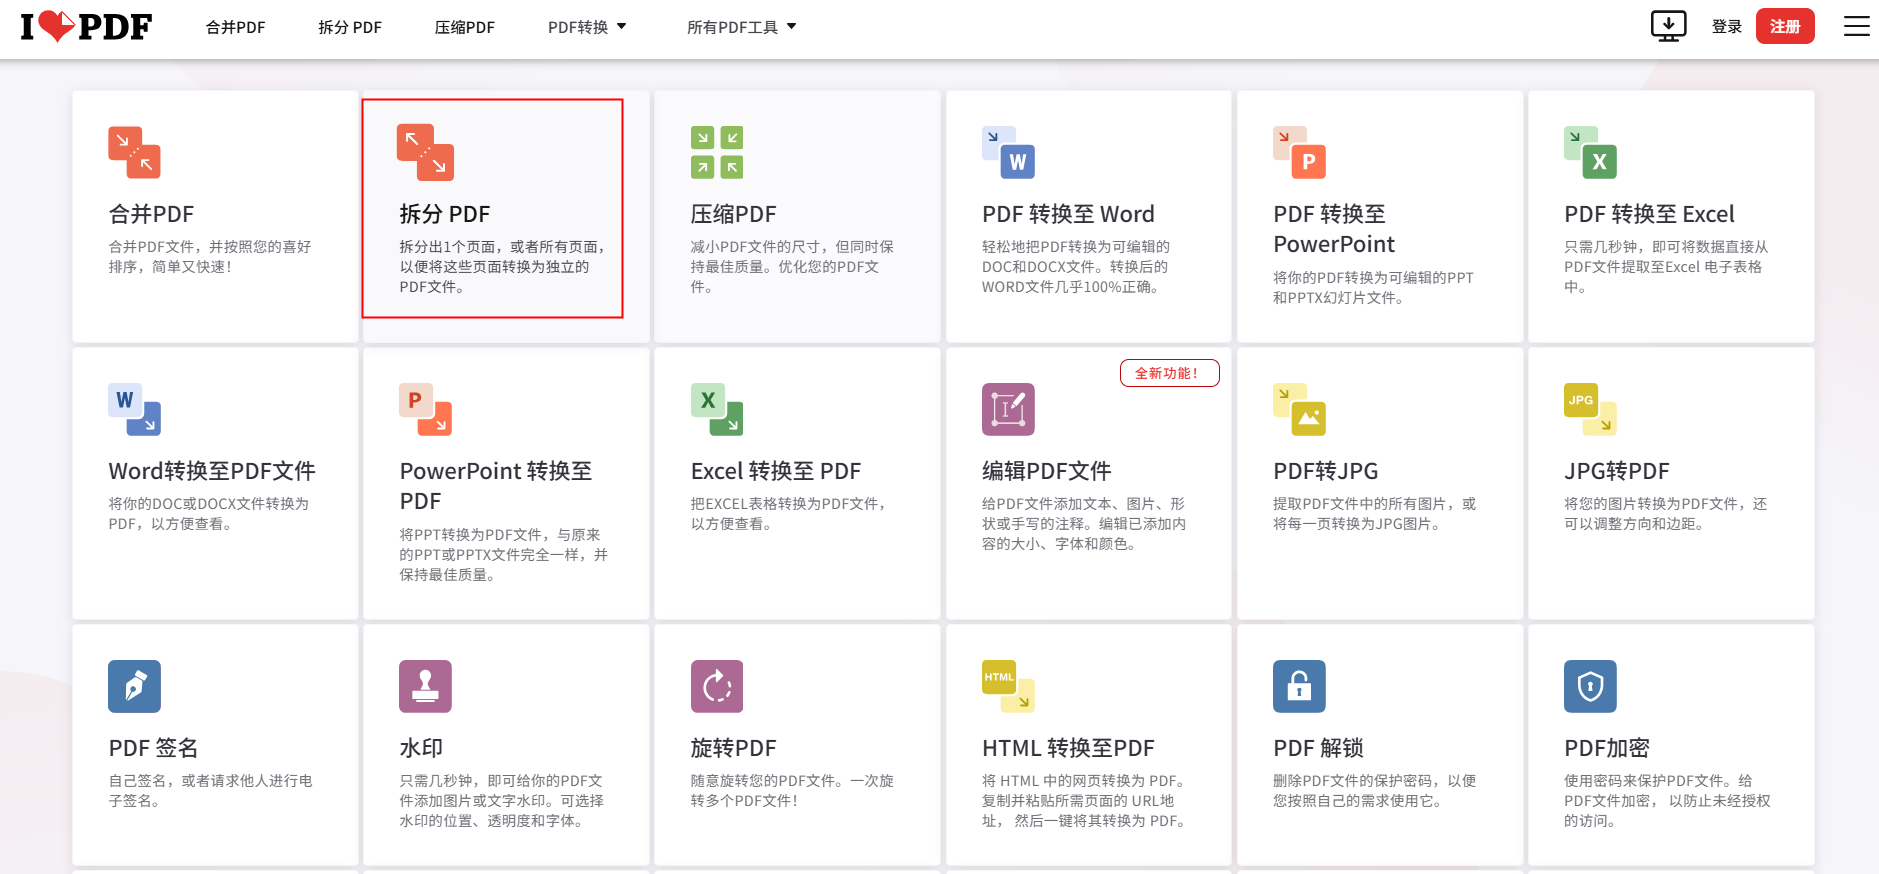
Task: Expand the PDF转换 dropdown menu
Action: coord(587,27)
